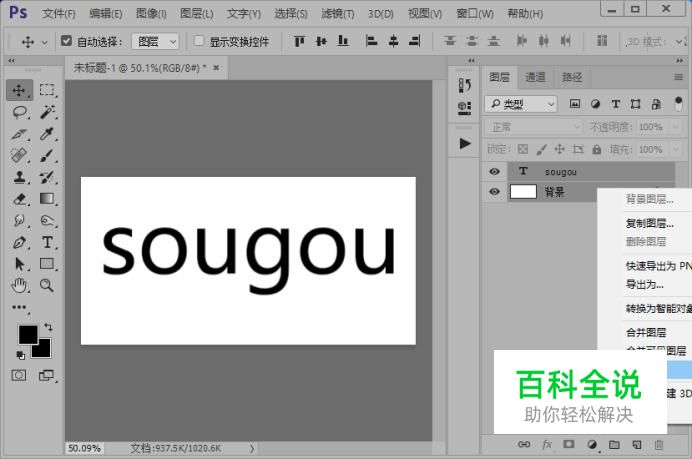Select the Pen tool
This screenshot has height=459, width=692.
pyautogui.click(x=19, y=242)
